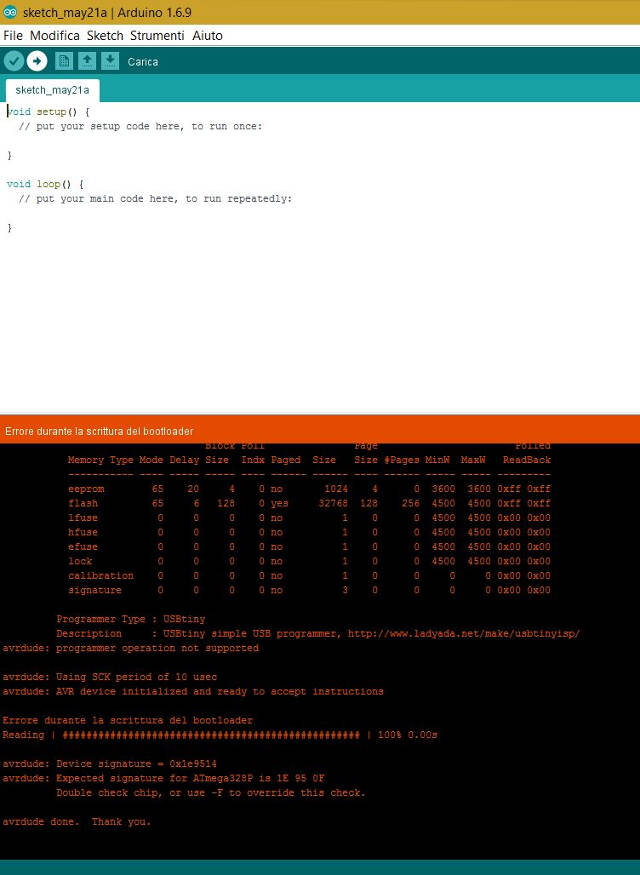This screenshot has height=875, width=640.
Task: Click 'avrdude done. Thank you.' line
Action: click(76, 823)
